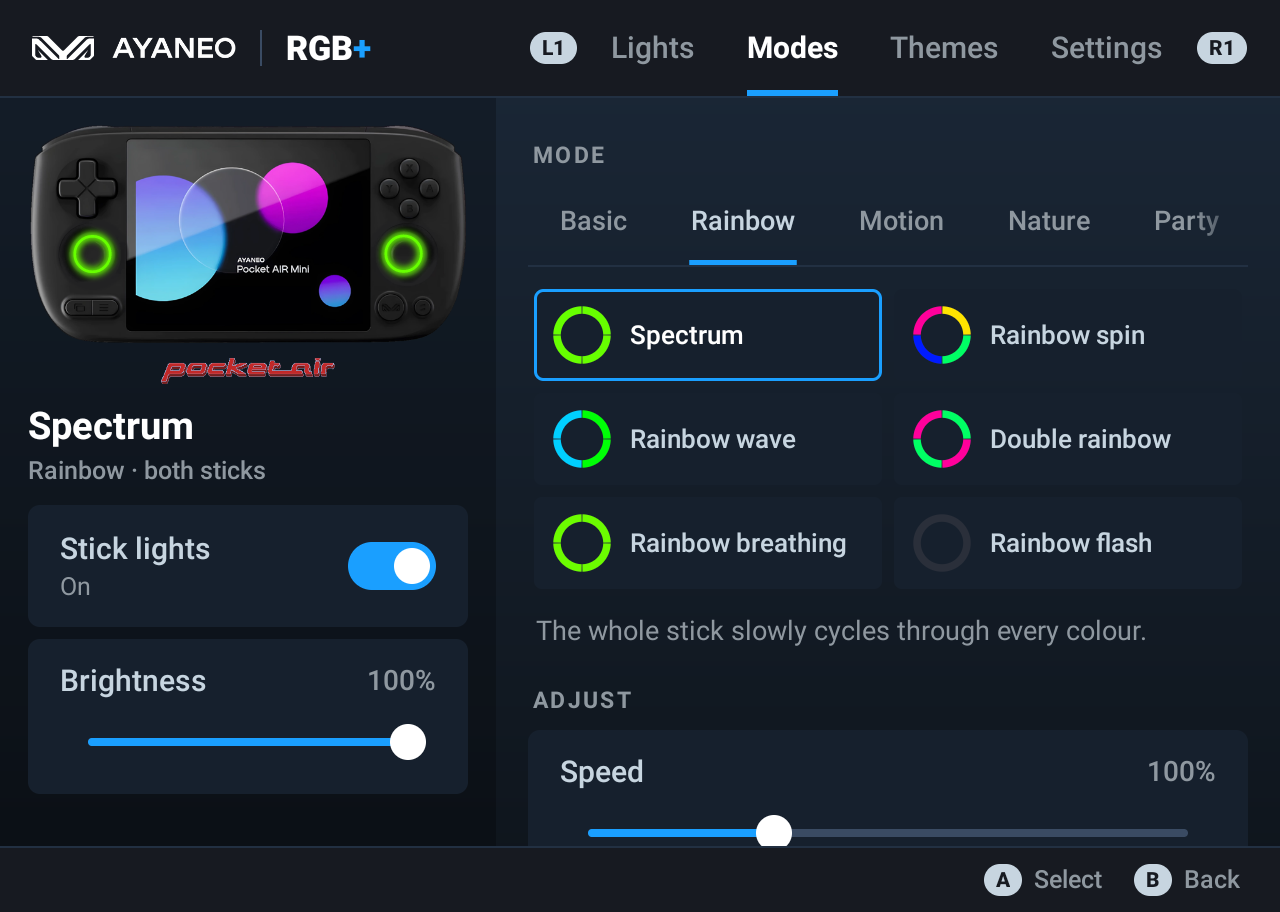Pick the Rainbow wave mode

click(x=708, y=439)
